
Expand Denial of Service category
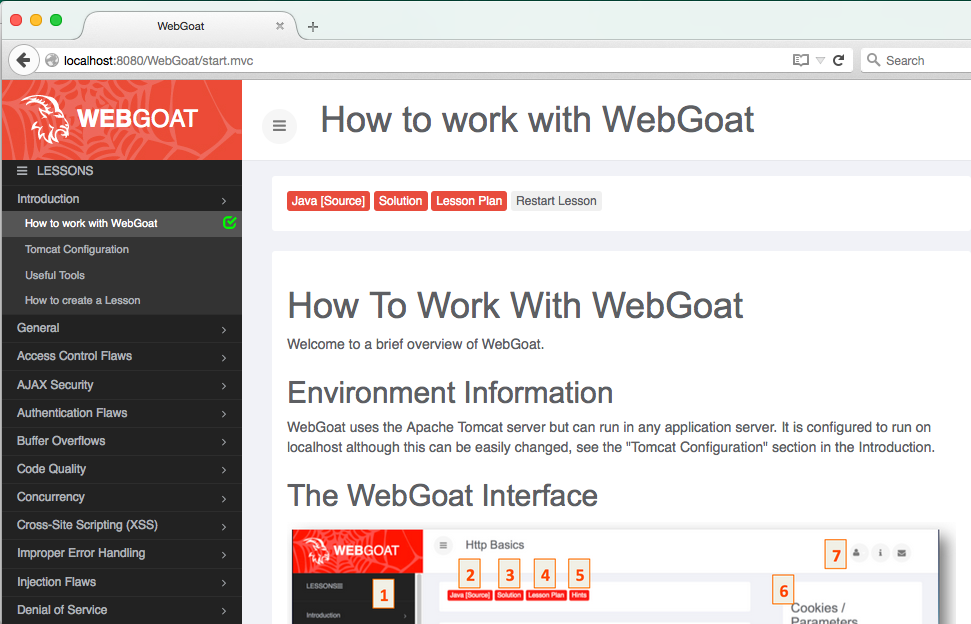pos(122,610)
